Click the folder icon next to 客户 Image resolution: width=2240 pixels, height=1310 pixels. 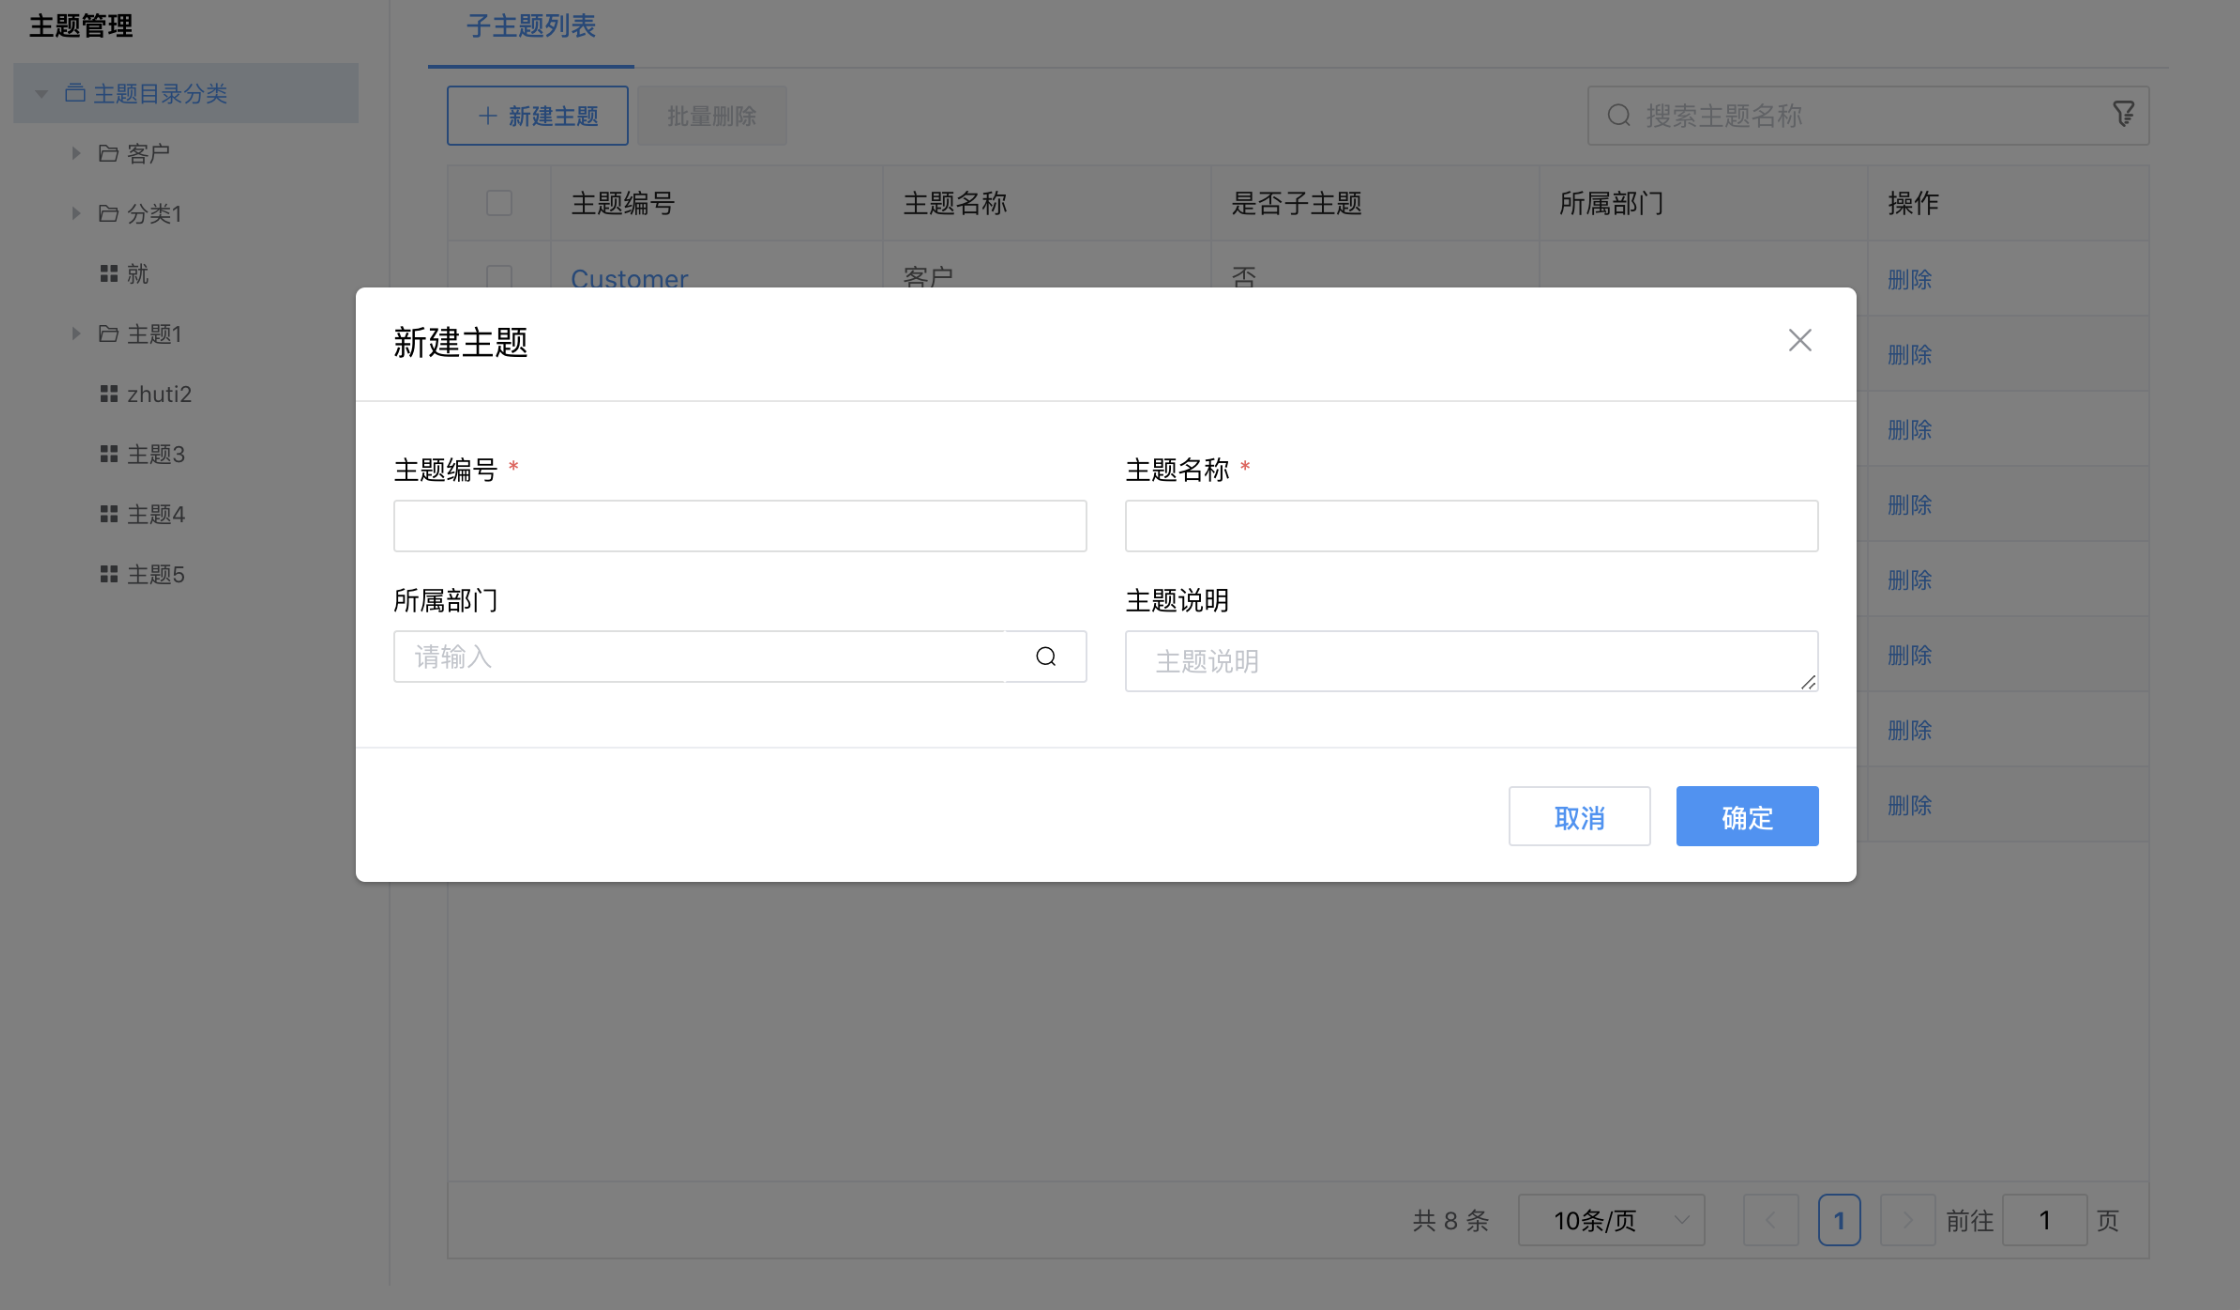tap(108, 152)
